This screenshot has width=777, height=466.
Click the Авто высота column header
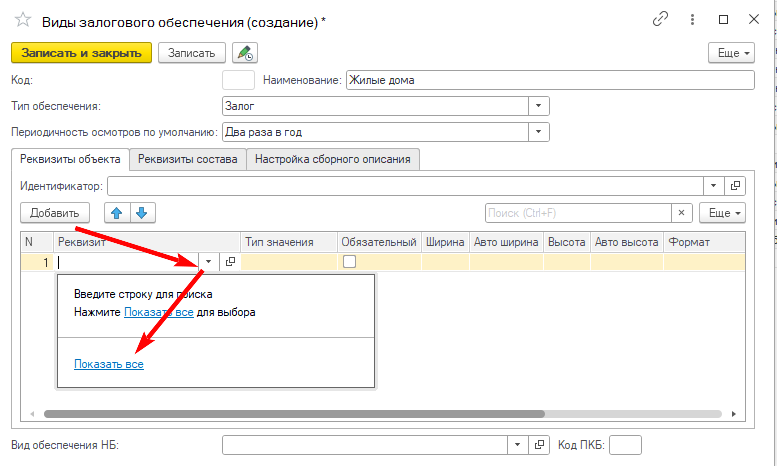pos(627,242)
